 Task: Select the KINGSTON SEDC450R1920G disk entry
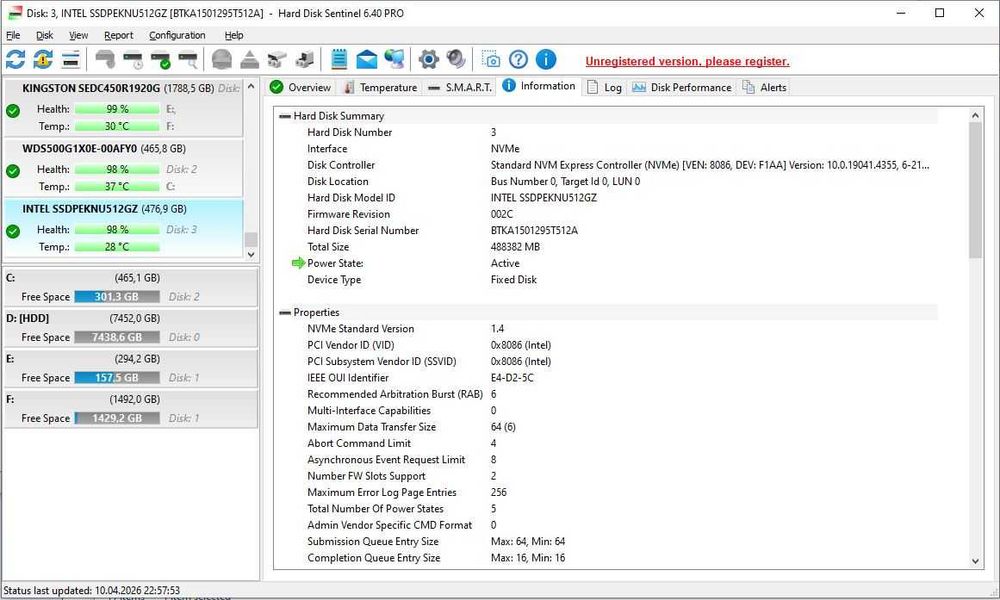tap(122, 107)
